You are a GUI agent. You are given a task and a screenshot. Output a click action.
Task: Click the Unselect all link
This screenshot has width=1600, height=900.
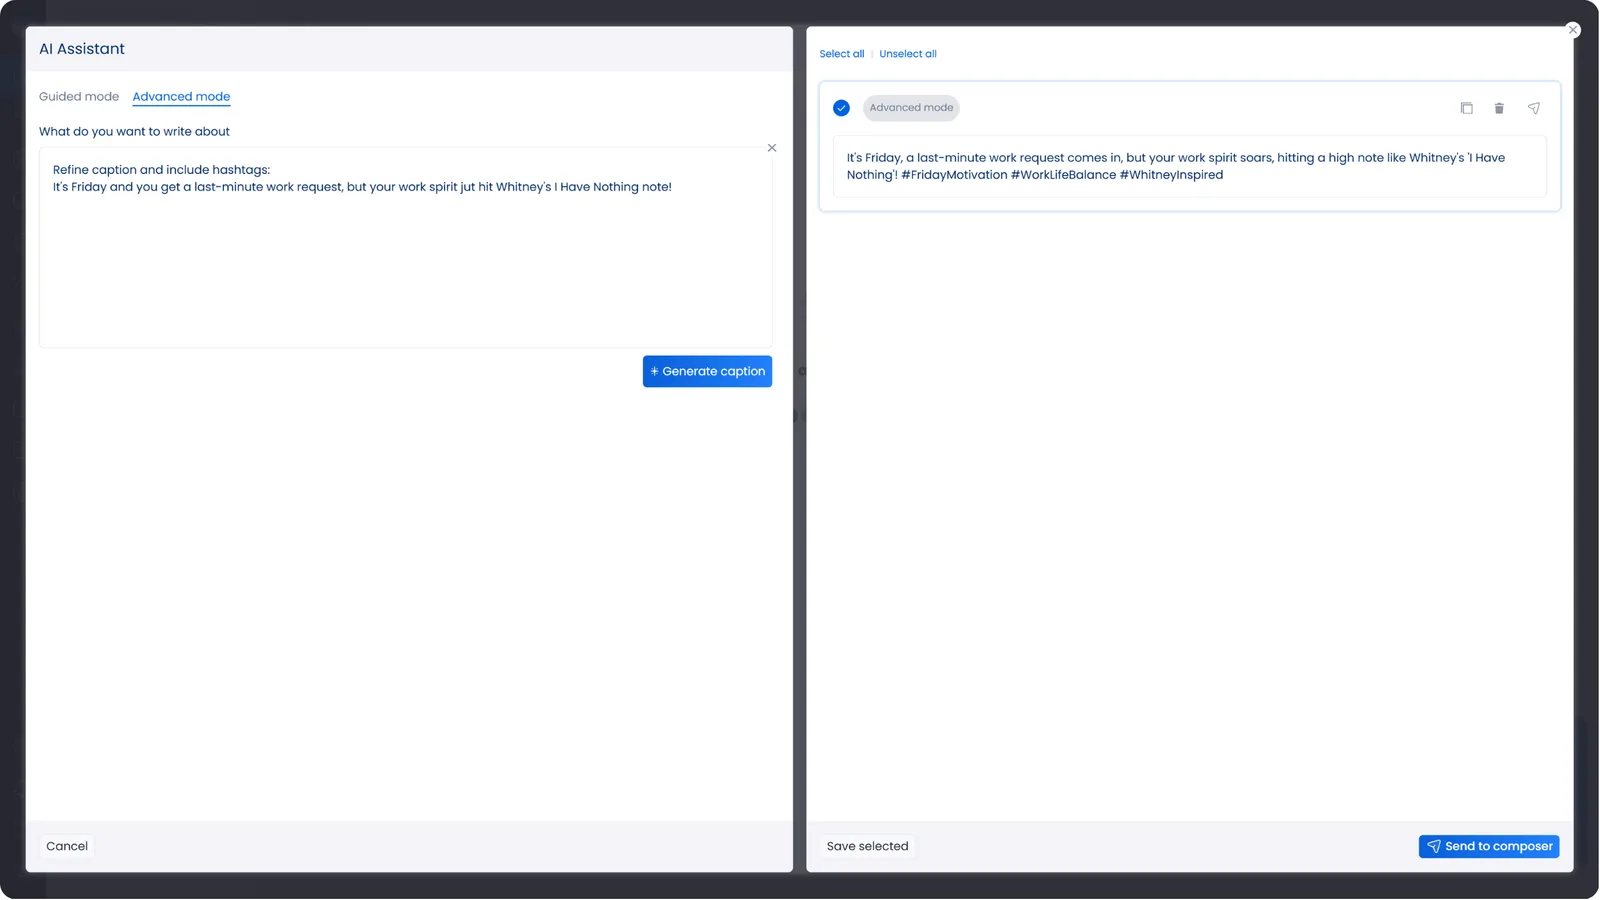[x=907, y=54]
